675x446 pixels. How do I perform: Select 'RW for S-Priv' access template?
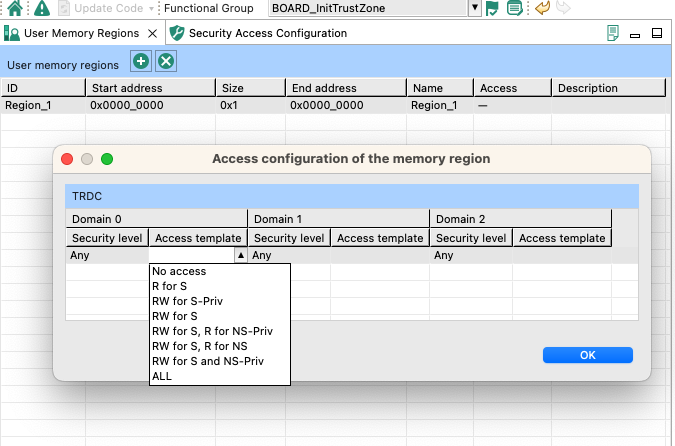[186, 301]
